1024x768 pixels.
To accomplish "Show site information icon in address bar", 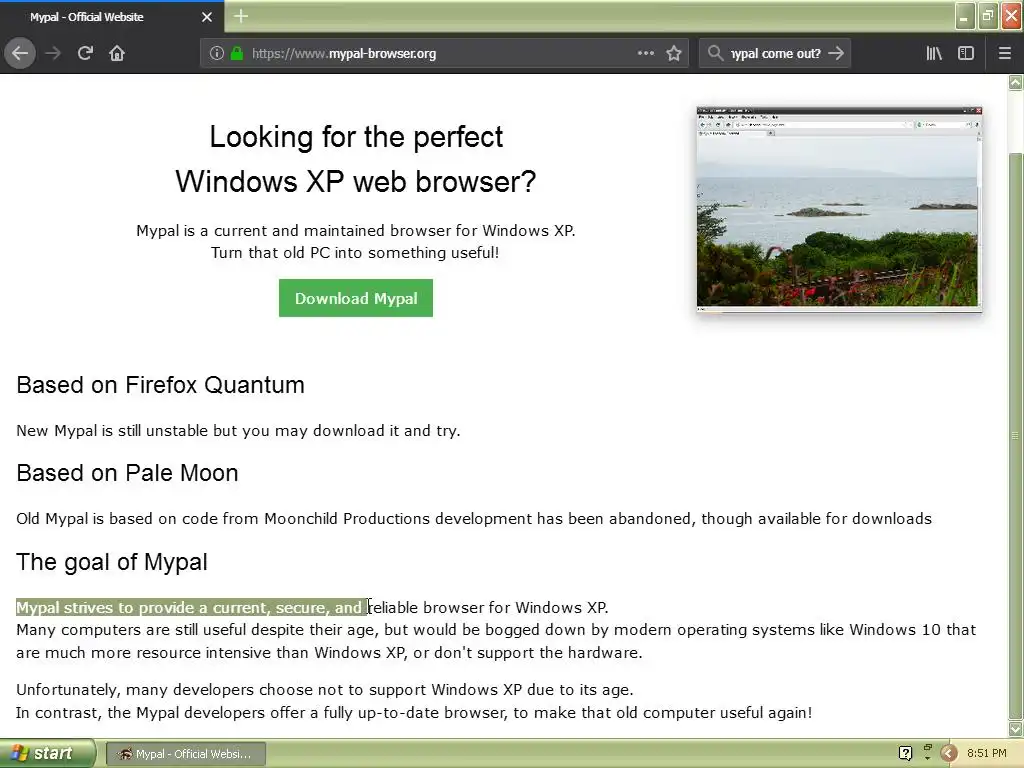I will [217, 54].
